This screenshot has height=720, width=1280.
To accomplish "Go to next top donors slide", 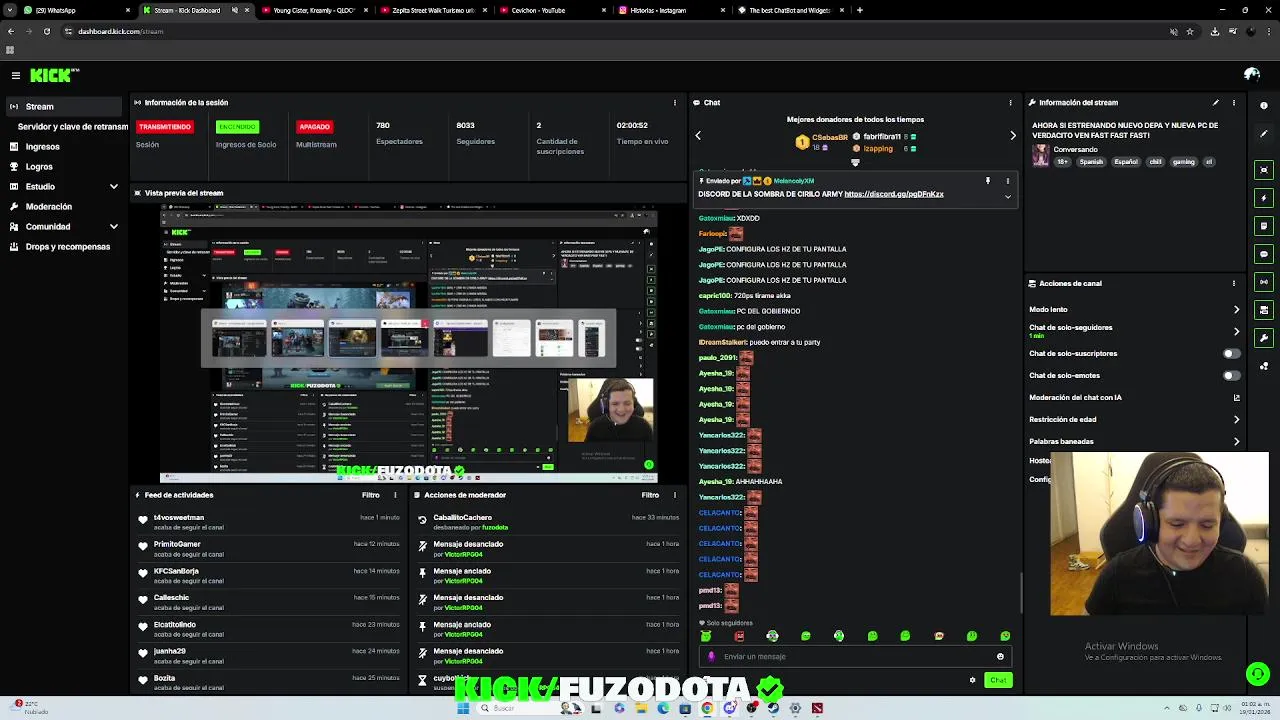I will [1012, 135].
